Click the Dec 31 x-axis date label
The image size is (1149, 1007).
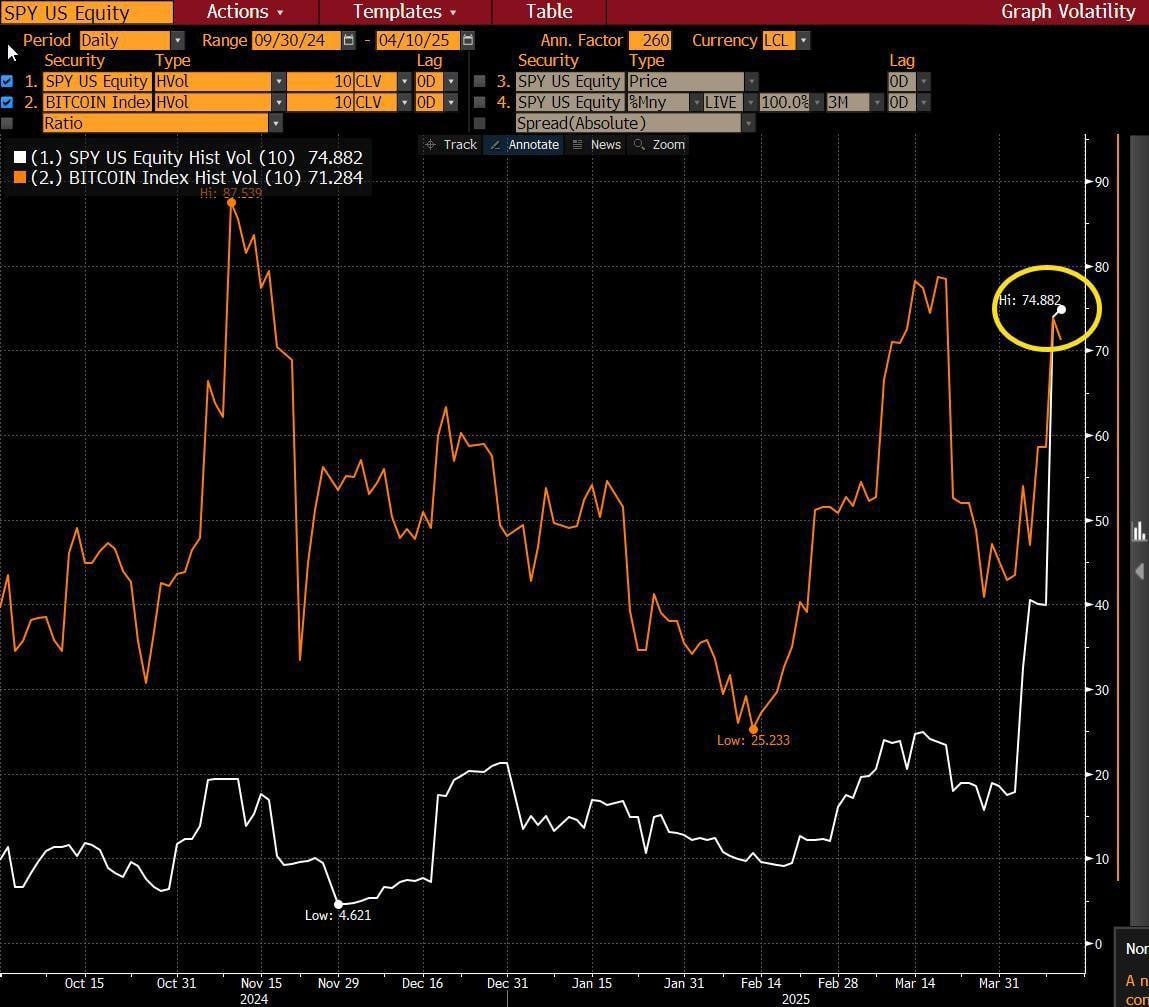pos(507,983)
